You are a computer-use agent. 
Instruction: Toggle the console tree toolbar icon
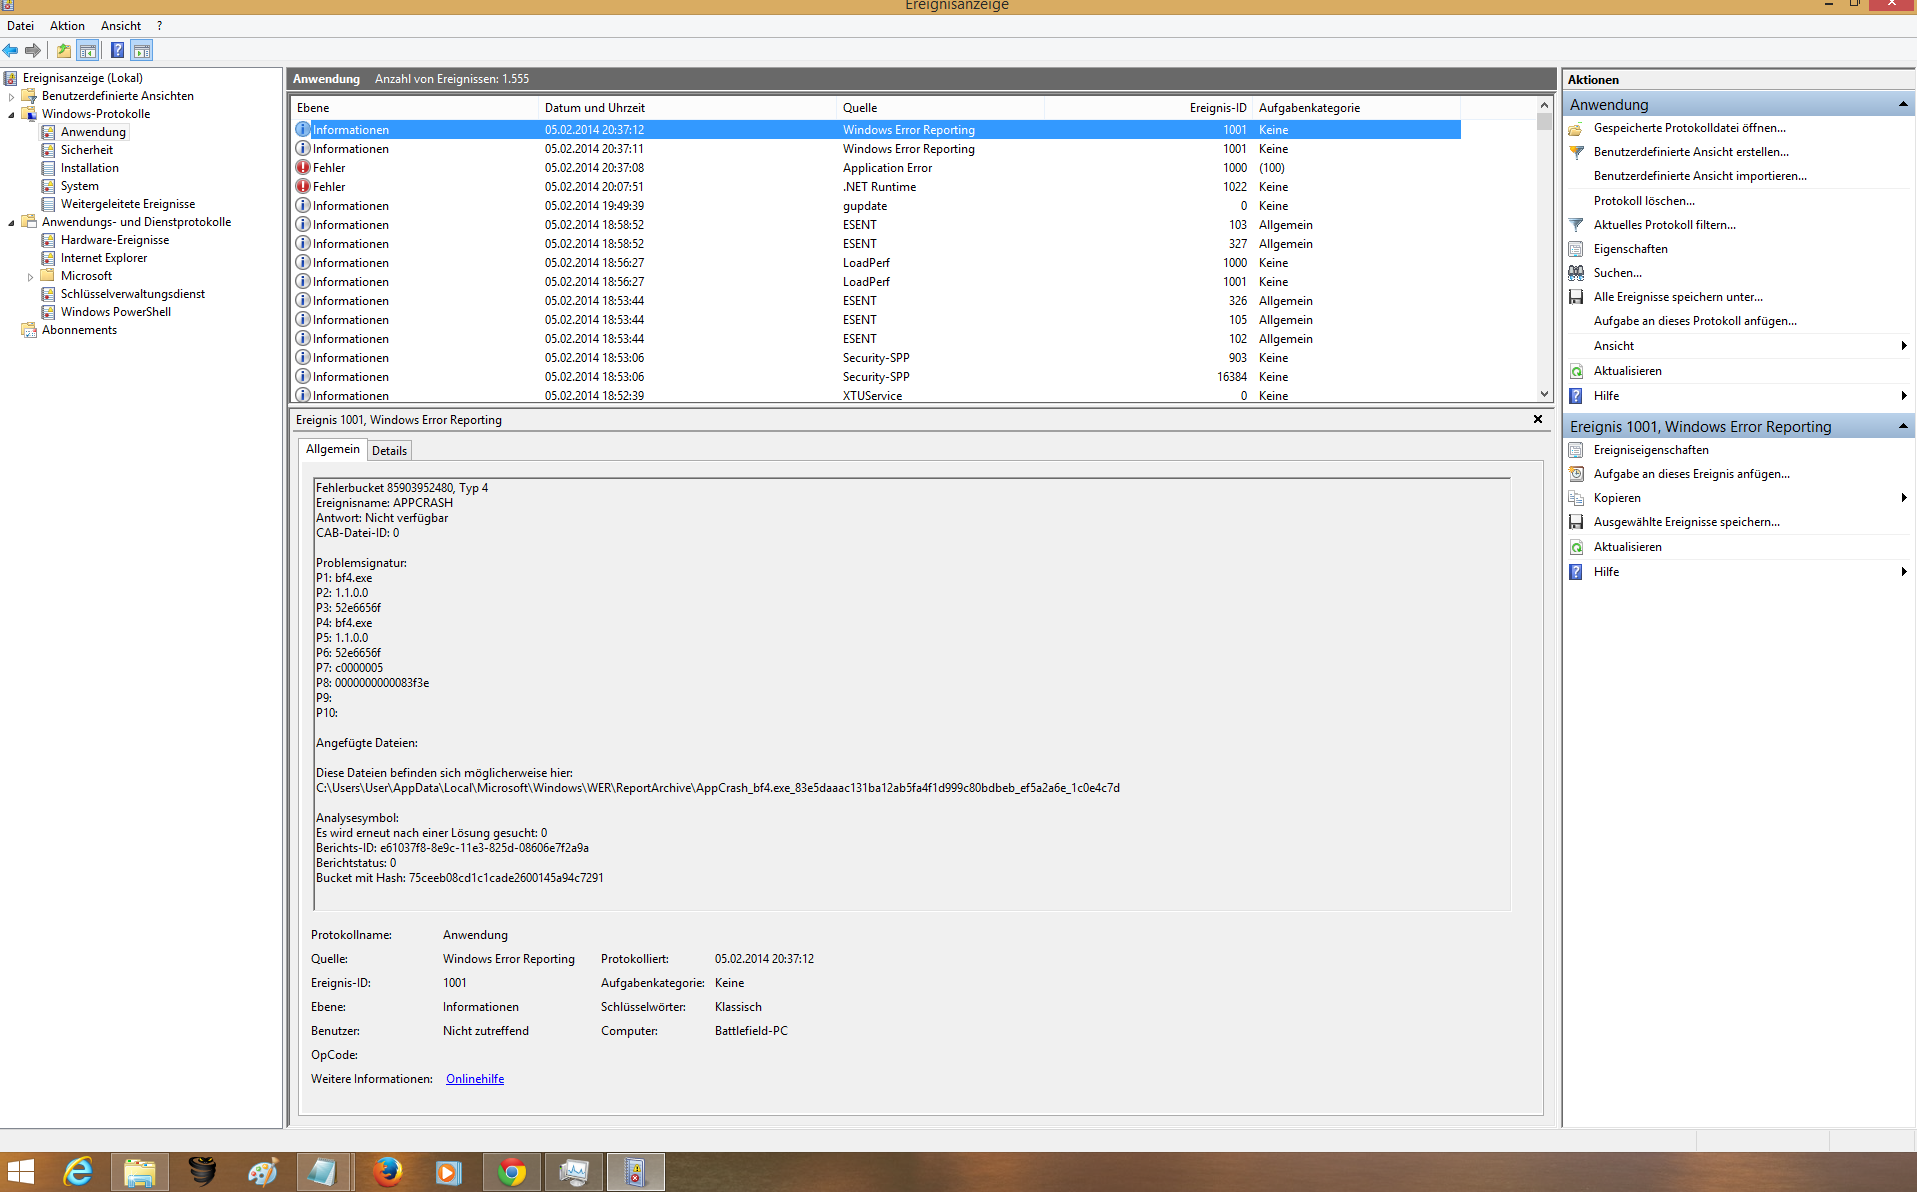coord(88,50)
